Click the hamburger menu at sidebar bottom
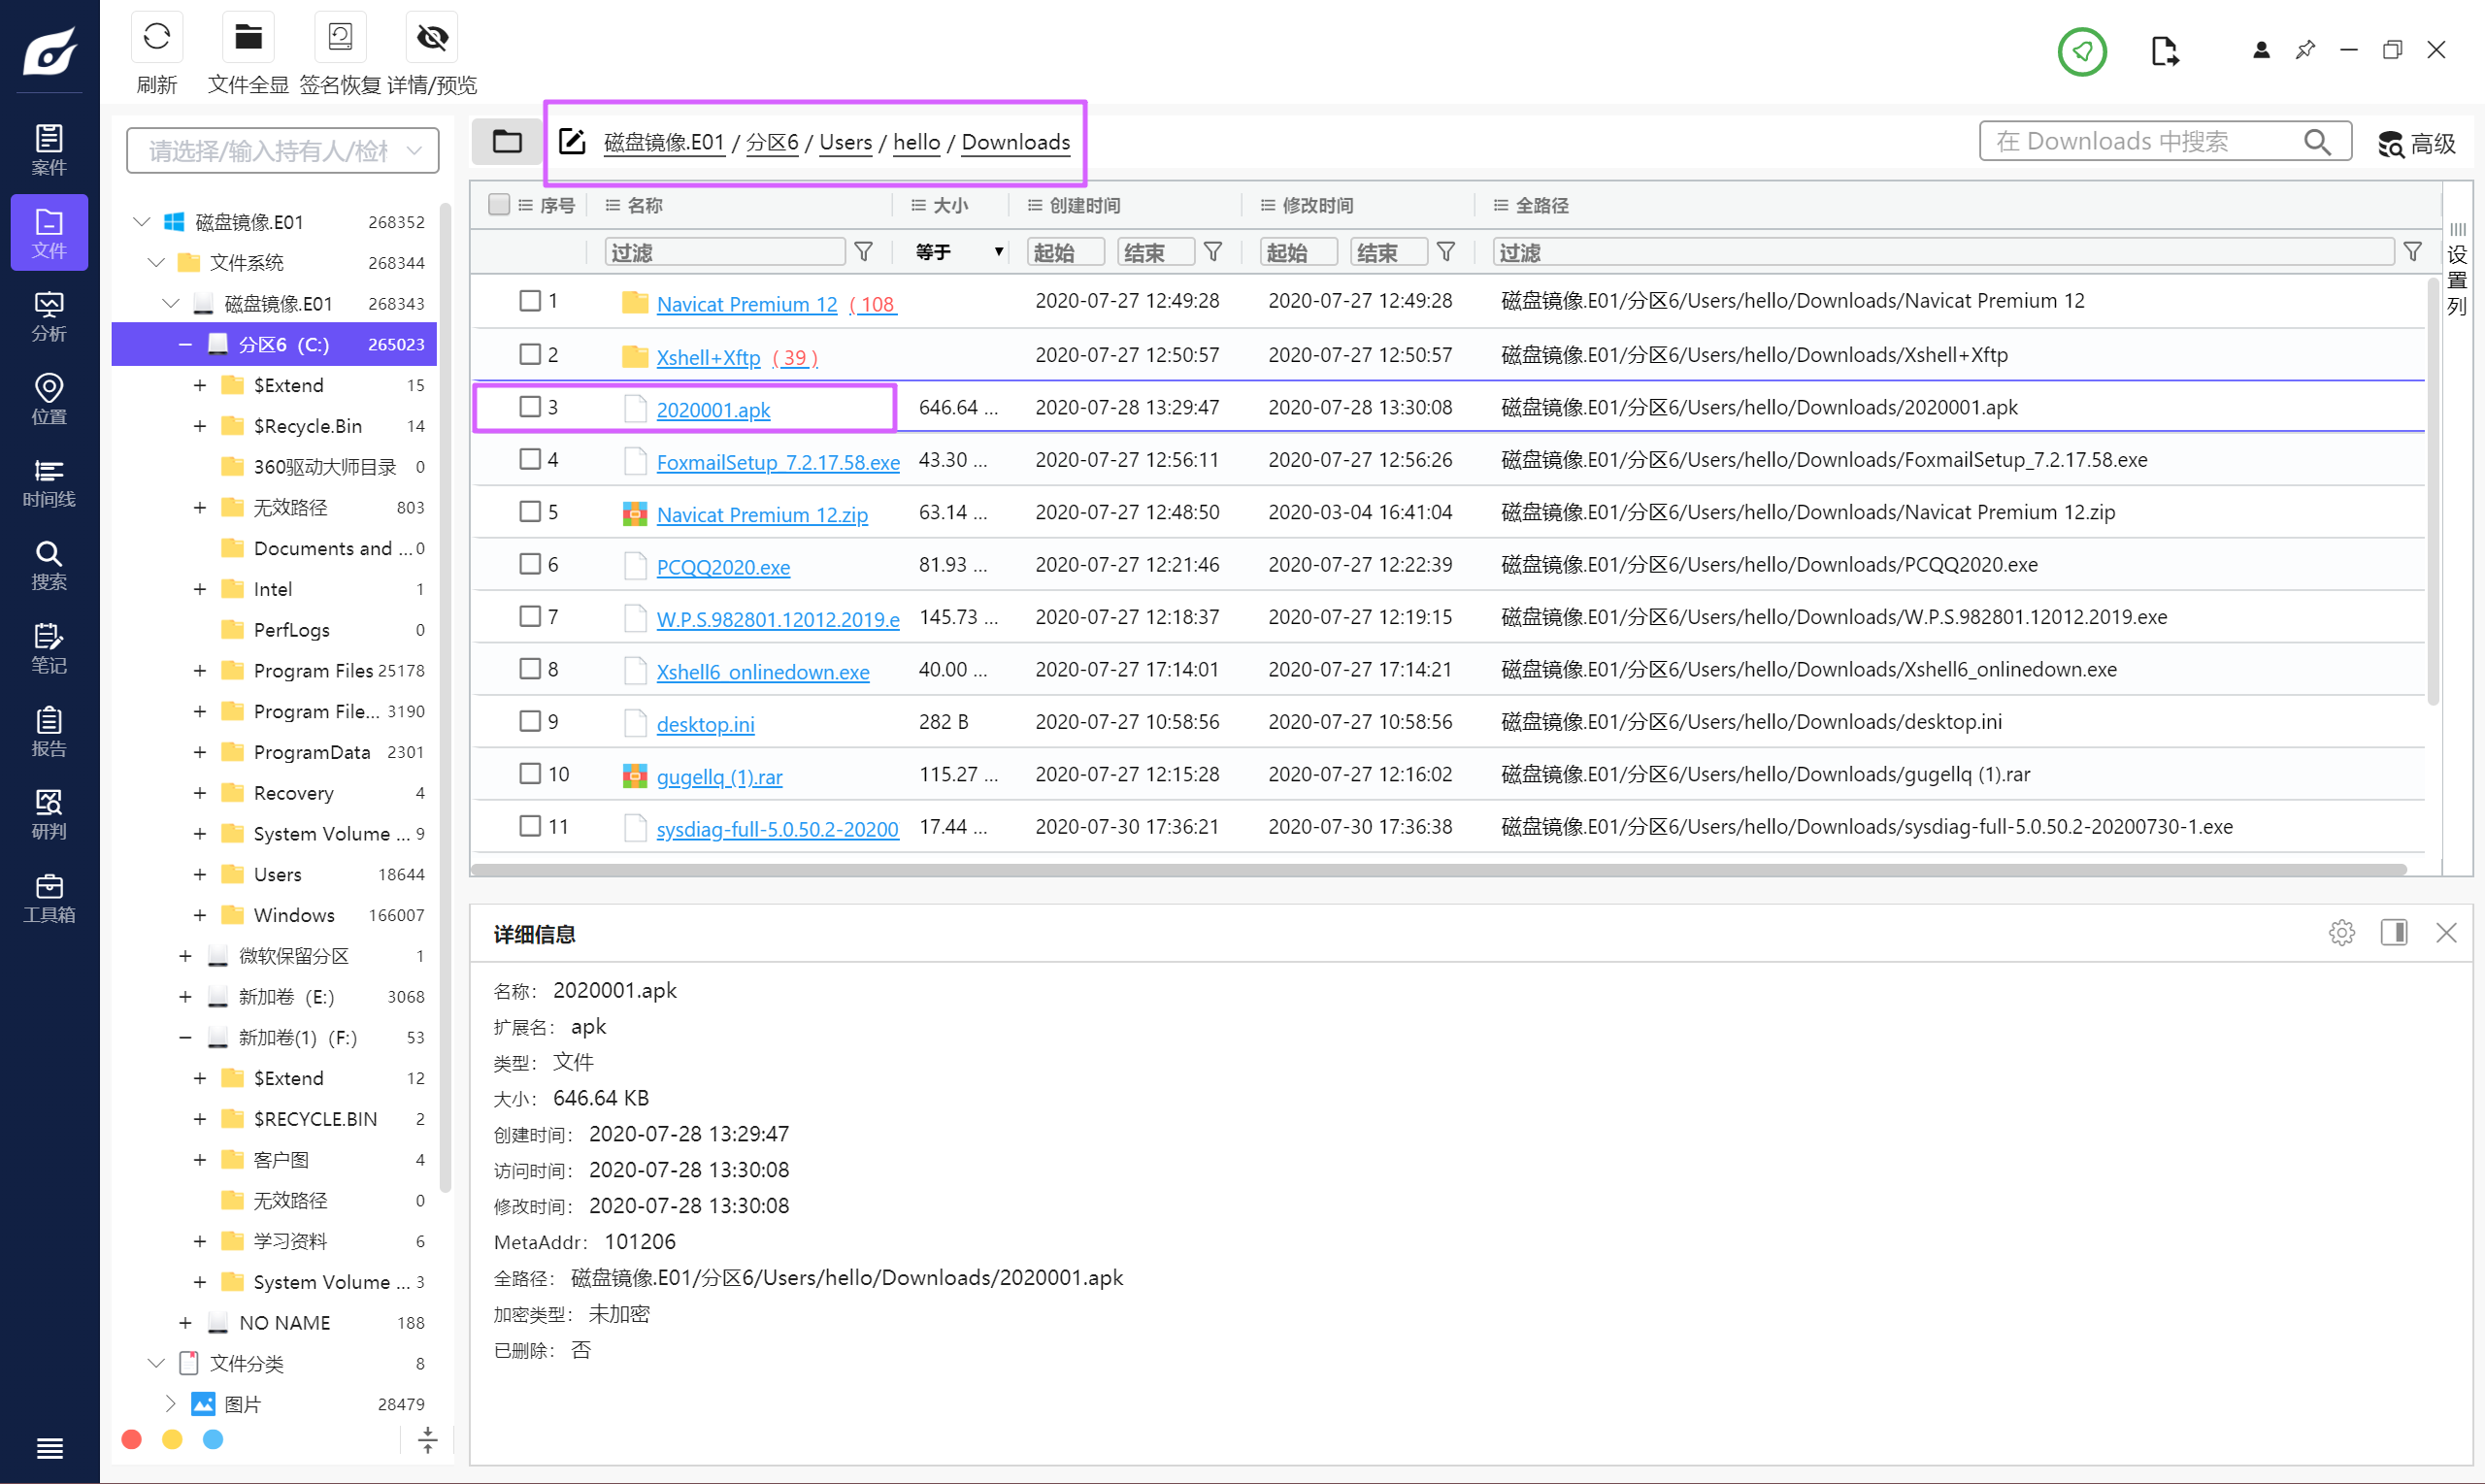This screenshot has height=1484, width=2485. pos(49,1447)
